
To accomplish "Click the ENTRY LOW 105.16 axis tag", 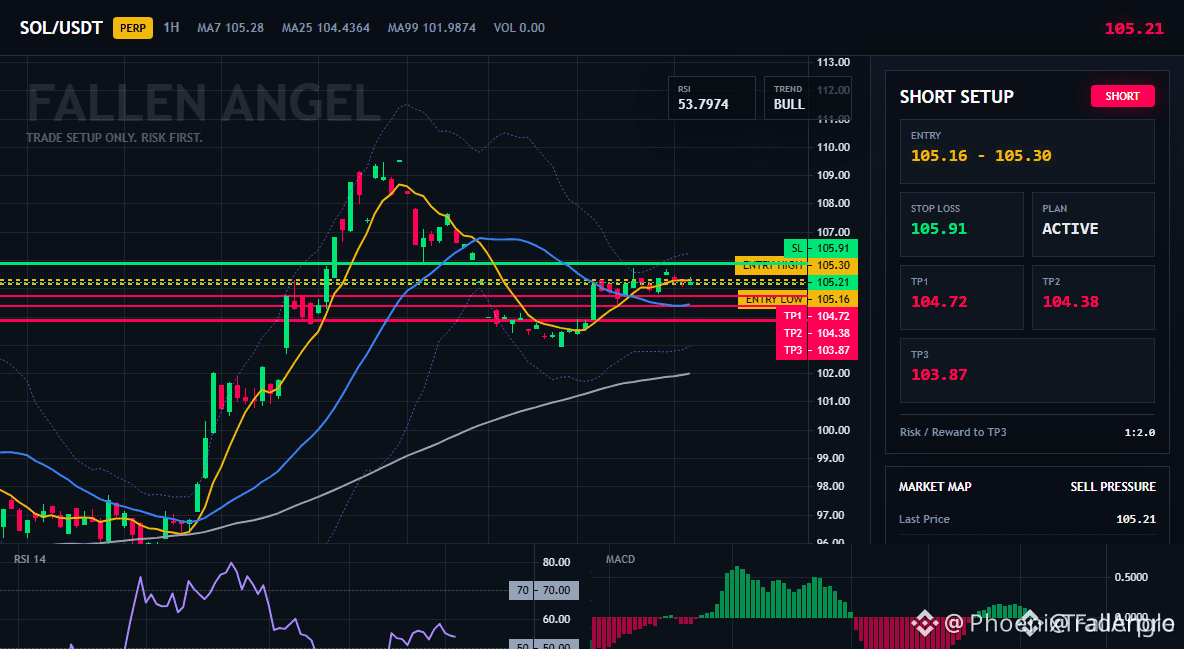I will pos(797,299).
